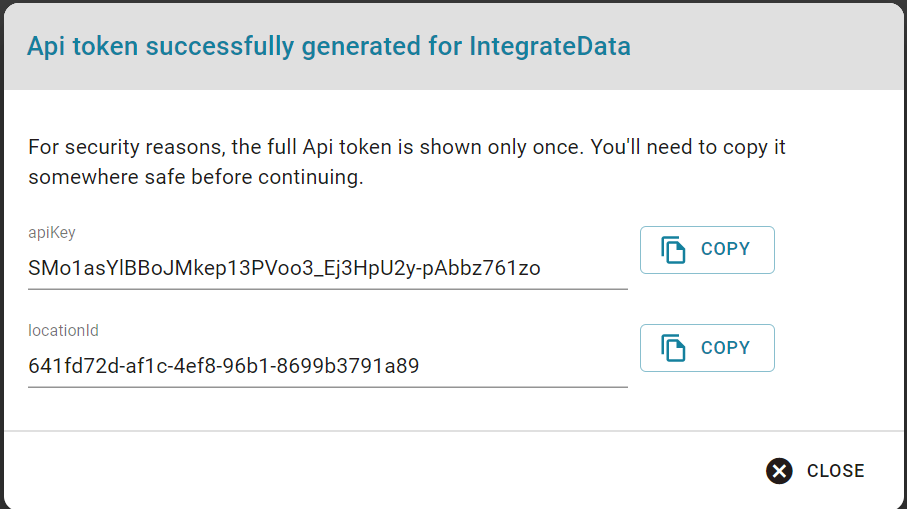Click 'somewhere safe before continuing' text

[x=196, y=177]
